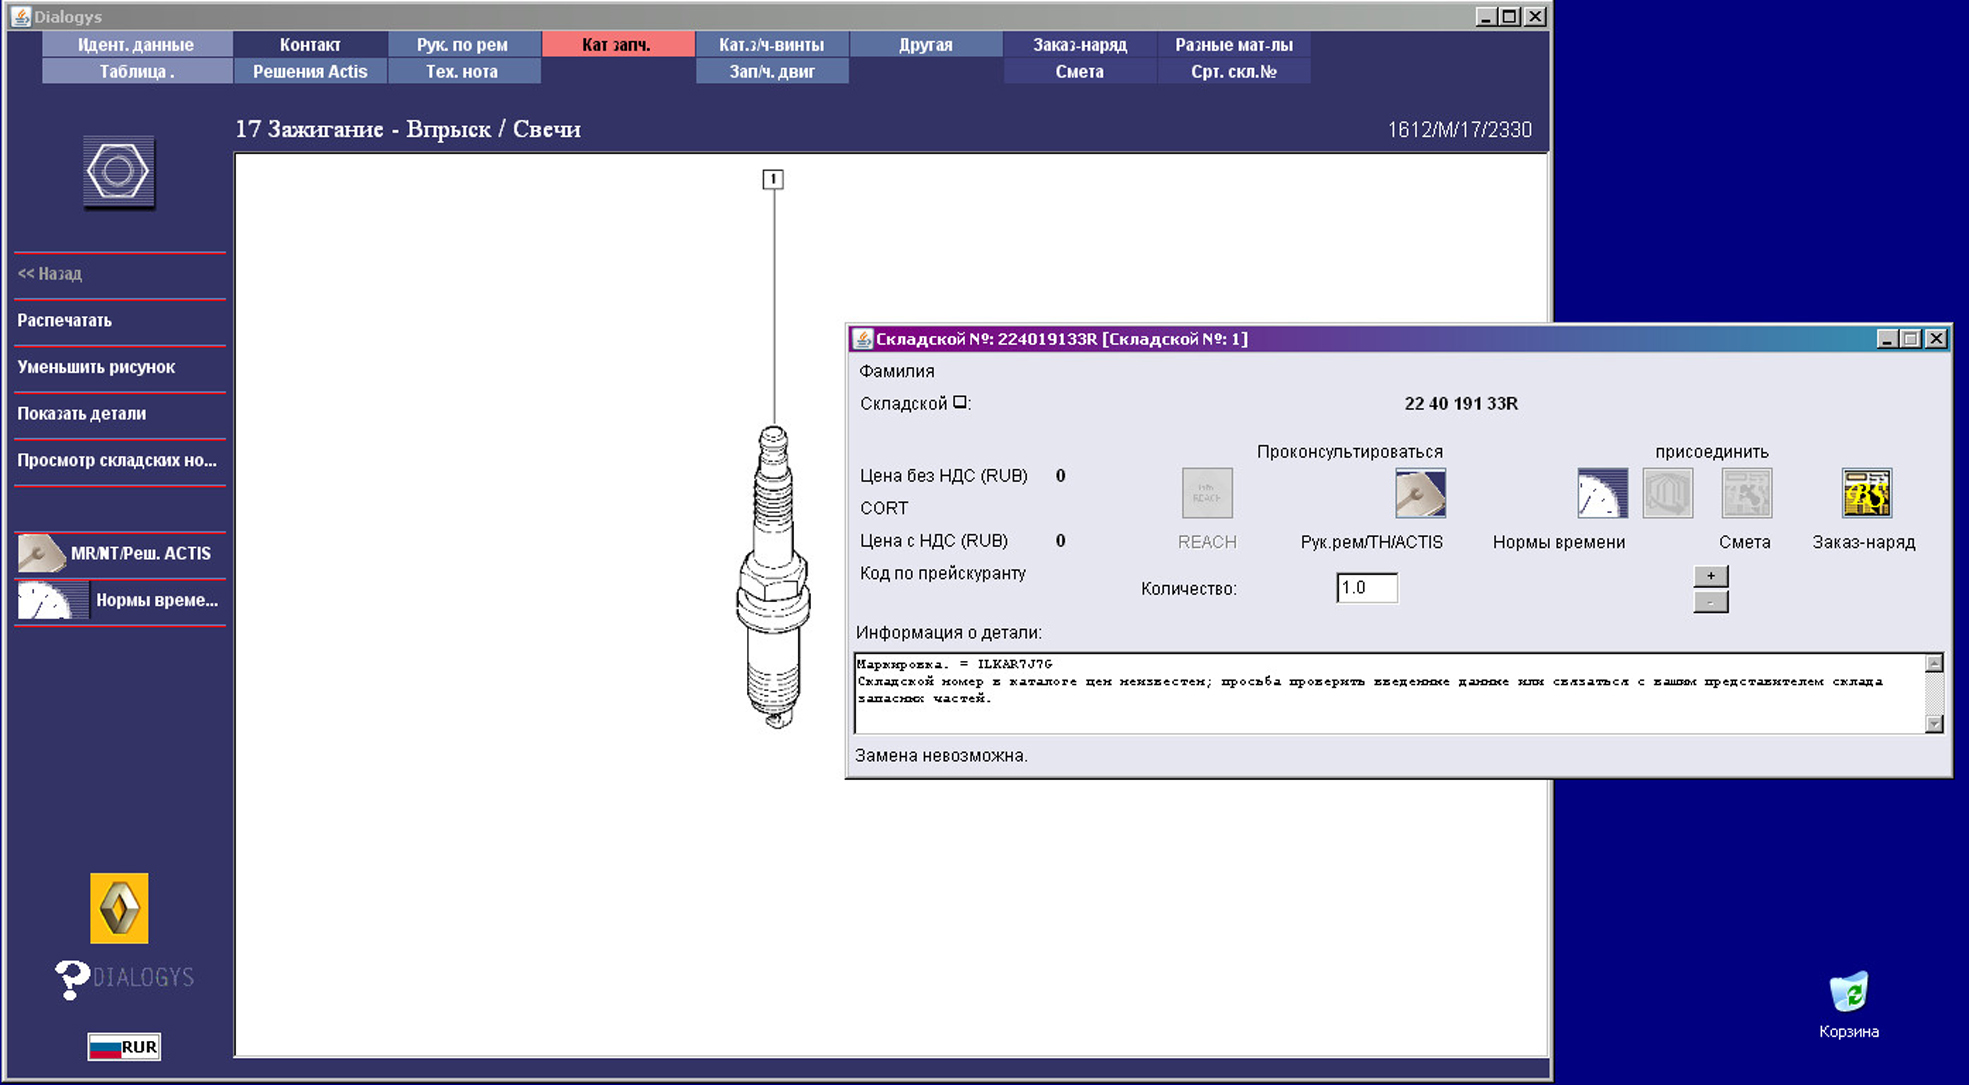Click the REACH icon in dialog
The height and width of the screenshot is (1085, 1969).
coord(1206,493)
